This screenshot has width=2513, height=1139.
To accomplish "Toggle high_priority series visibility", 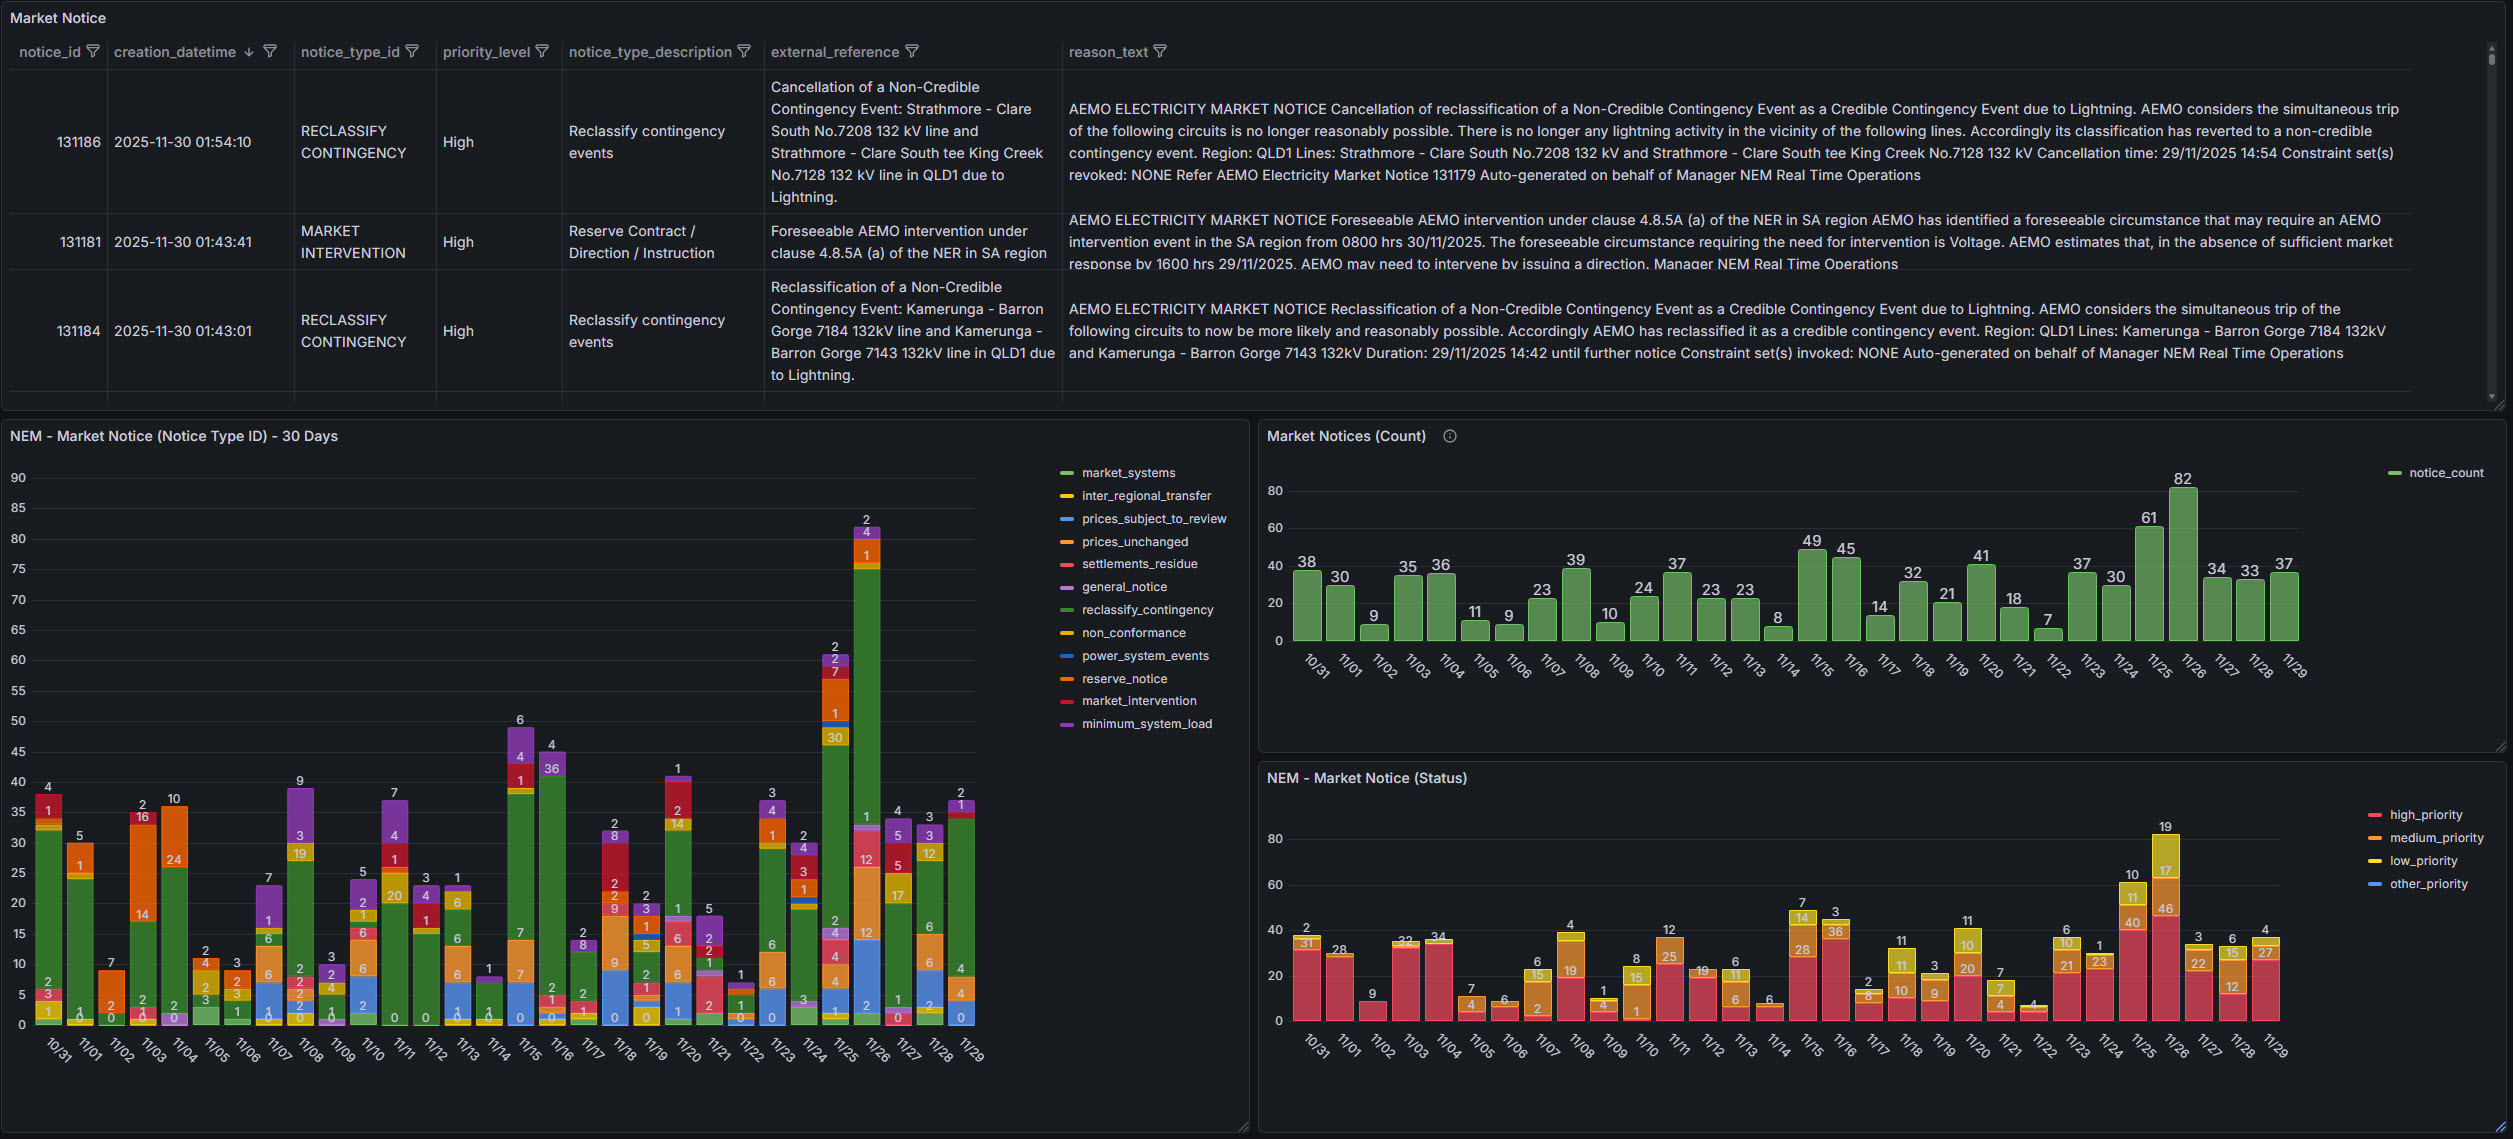I will 2425,815.
